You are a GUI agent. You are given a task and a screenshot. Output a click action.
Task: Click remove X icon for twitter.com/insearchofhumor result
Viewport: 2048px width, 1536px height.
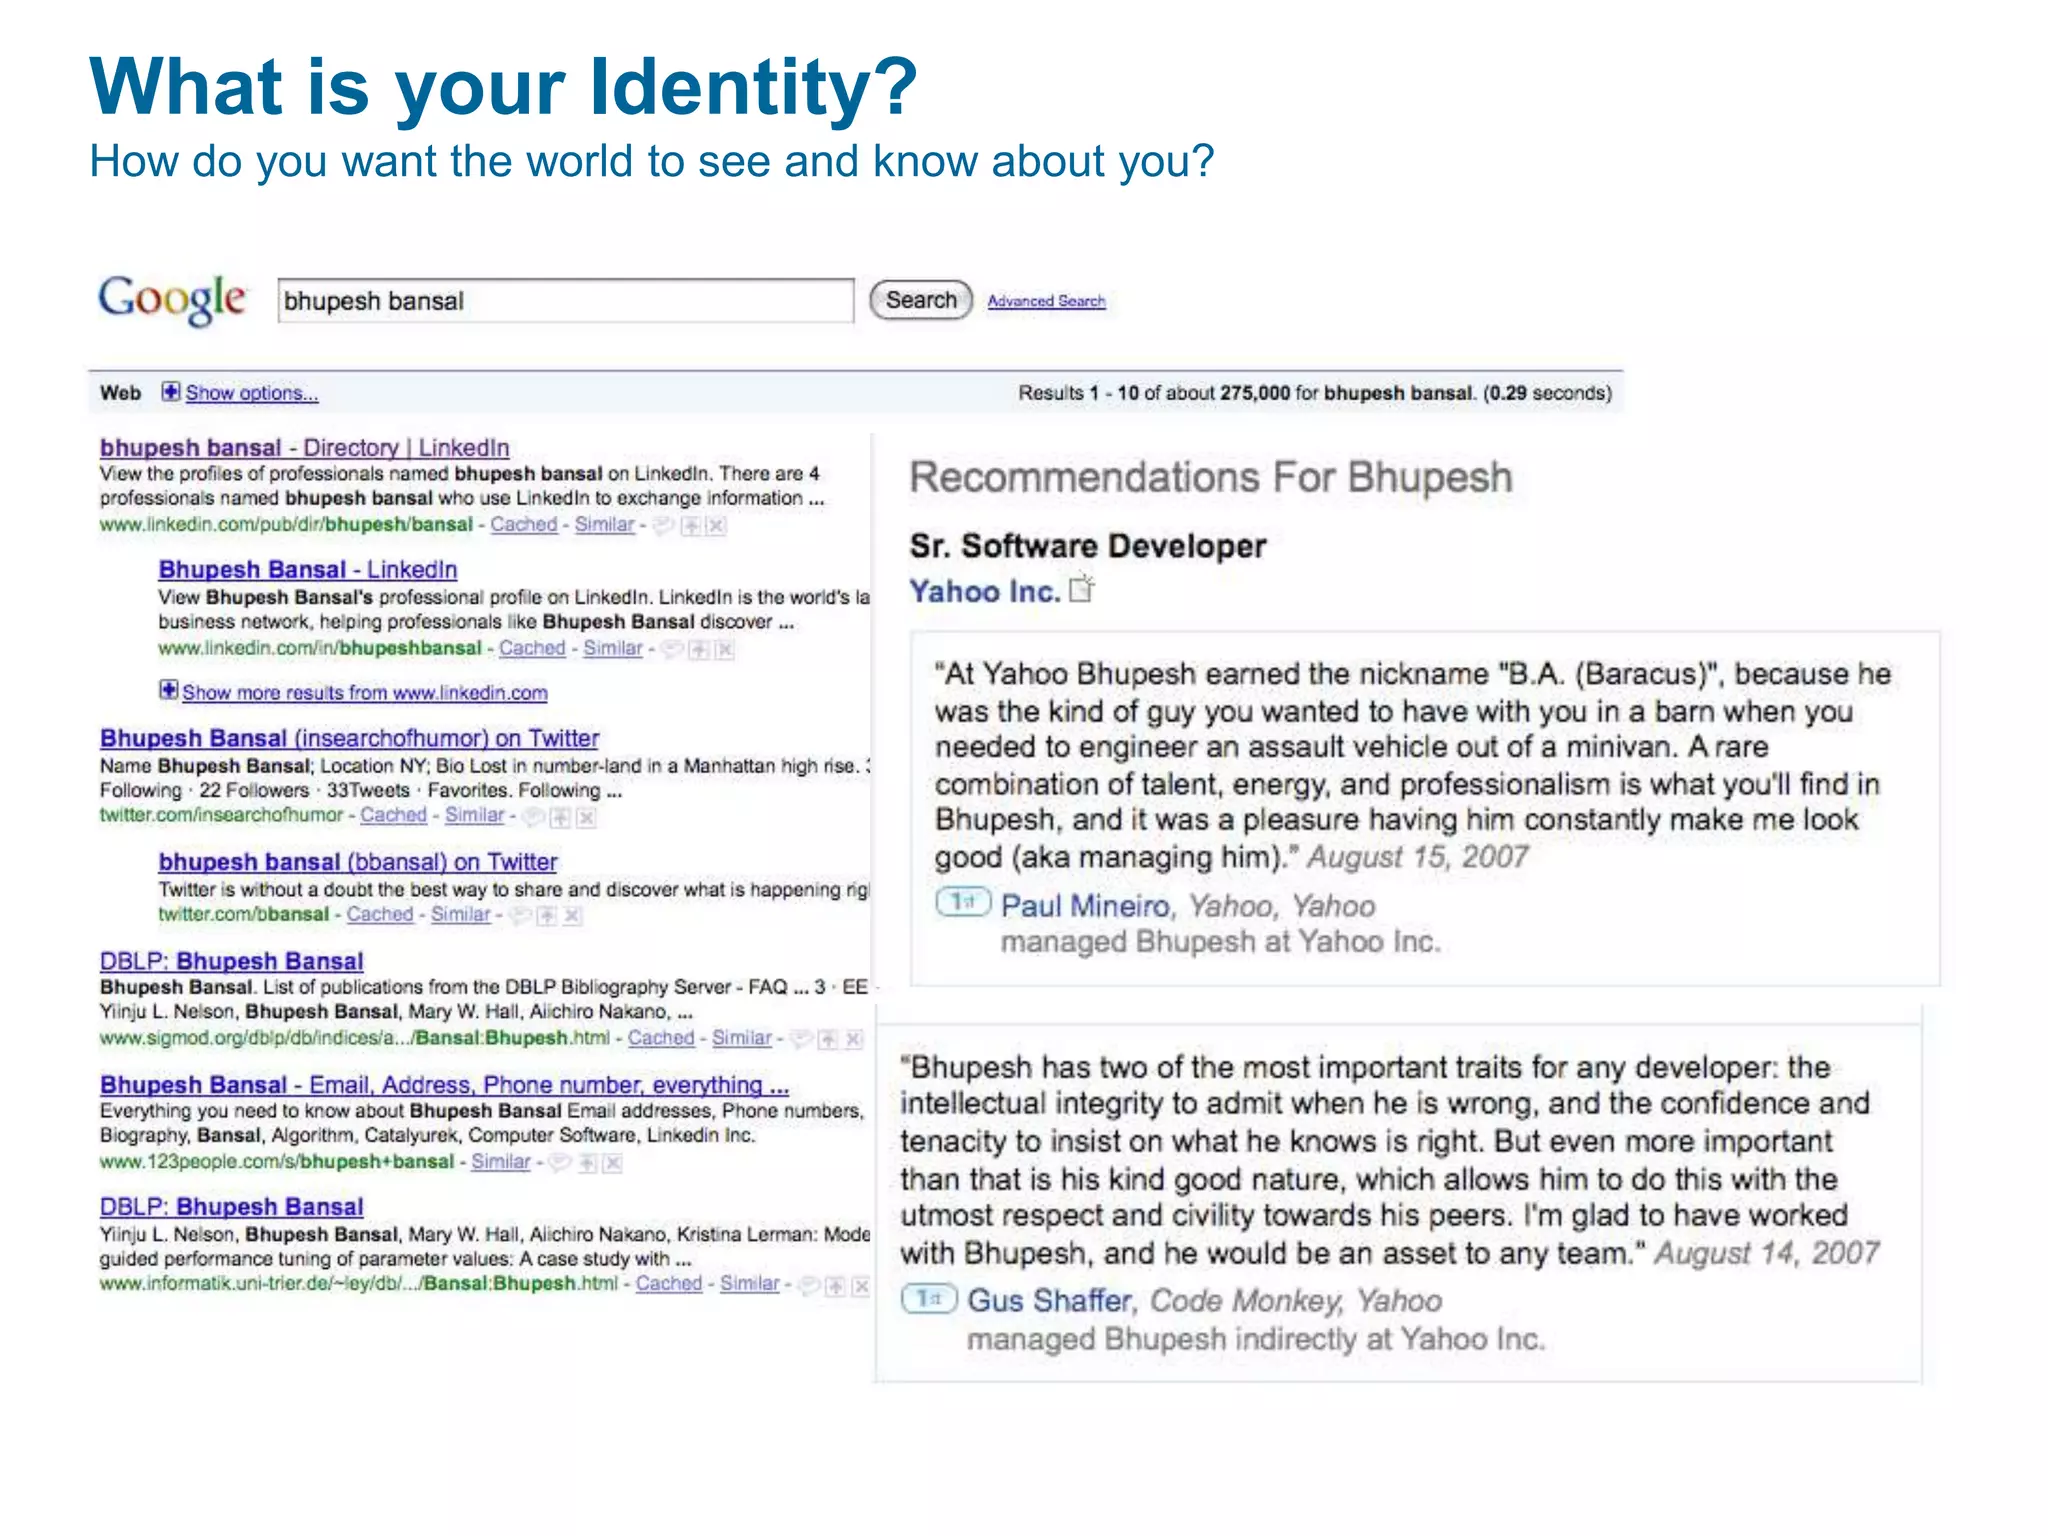tap(587, 818)
